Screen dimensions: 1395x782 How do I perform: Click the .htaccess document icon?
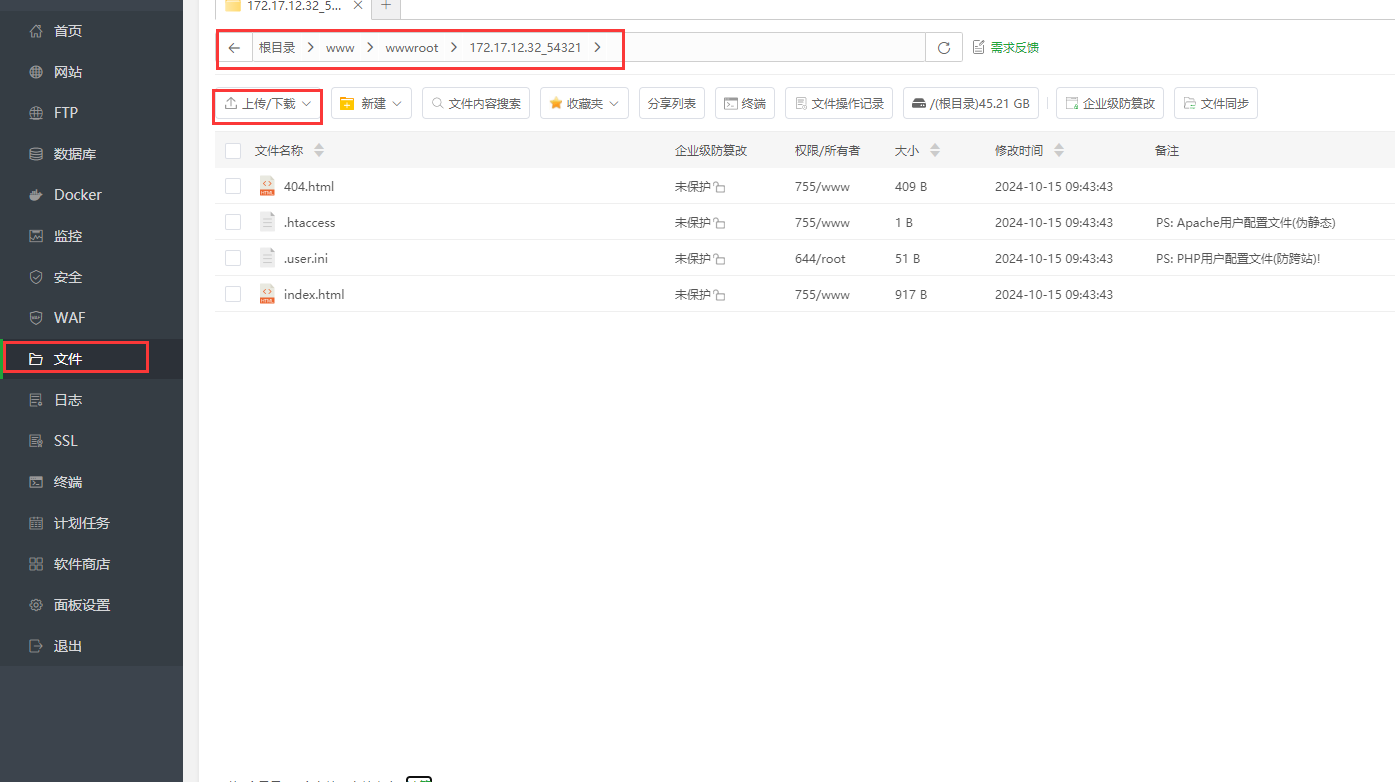(x=267, y=222)
